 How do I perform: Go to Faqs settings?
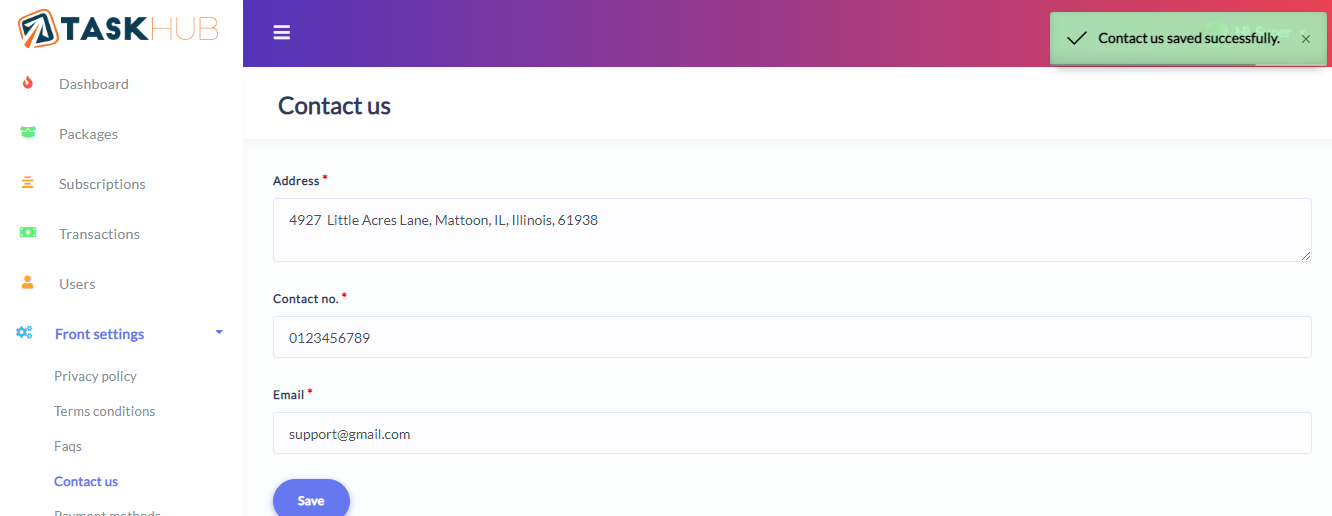68,446
